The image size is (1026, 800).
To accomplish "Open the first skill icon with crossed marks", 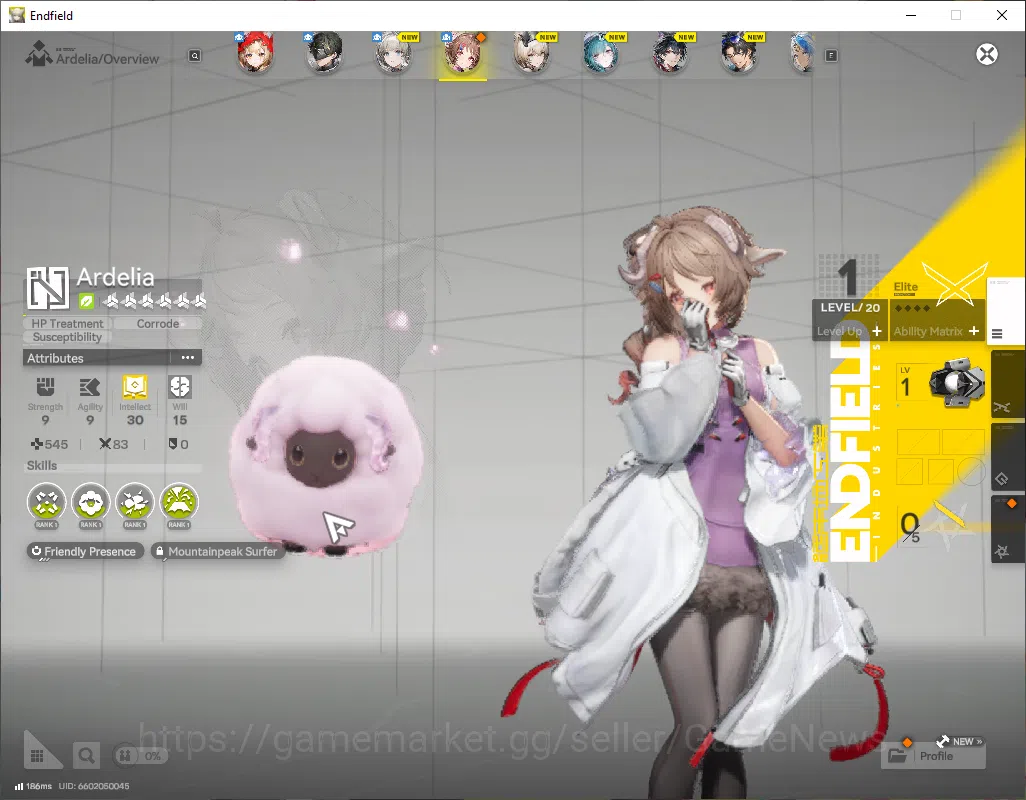I will 46,502.
